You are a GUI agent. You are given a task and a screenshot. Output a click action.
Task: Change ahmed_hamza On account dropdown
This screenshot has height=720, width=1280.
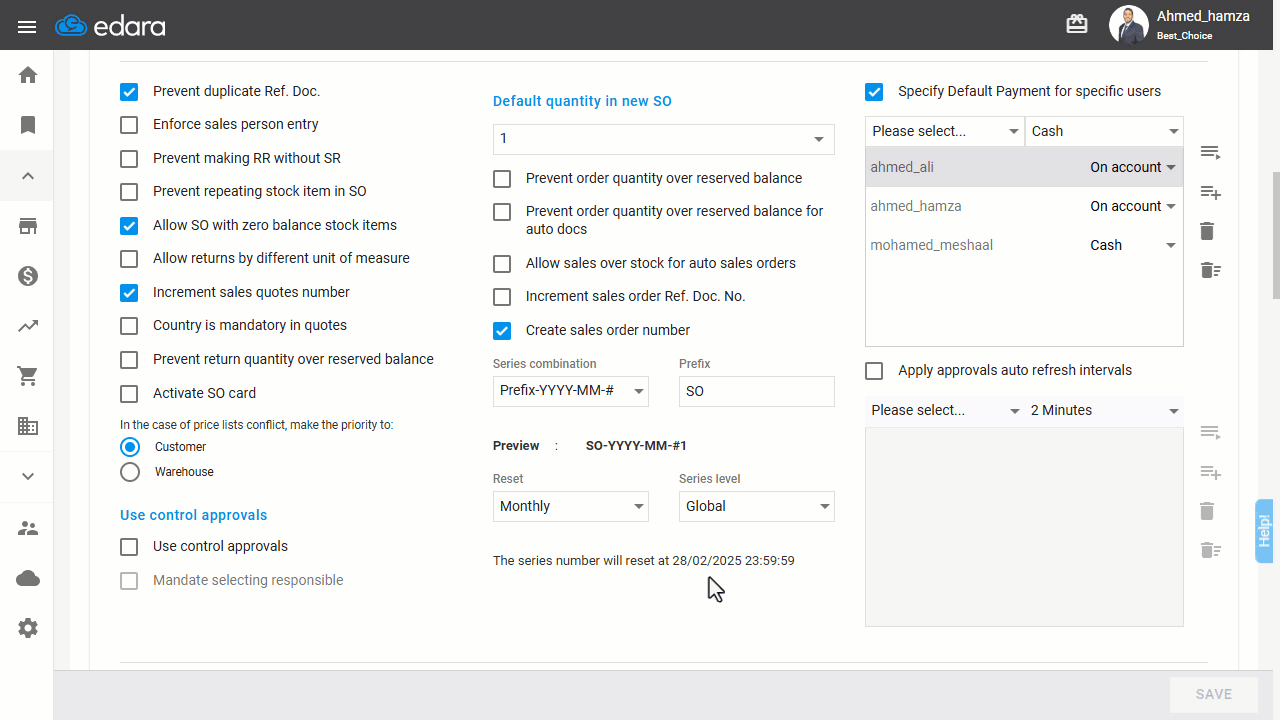point(1133,206)
